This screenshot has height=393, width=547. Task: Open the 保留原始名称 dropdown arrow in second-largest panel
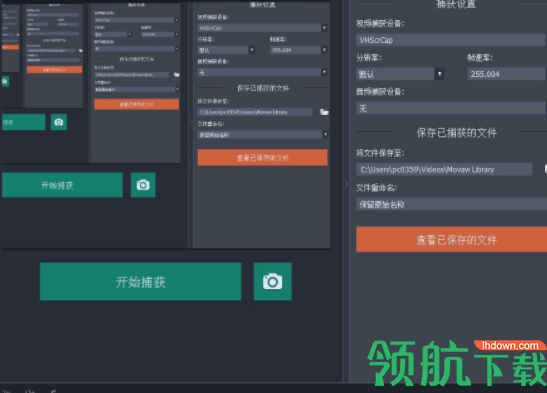(x=324, y=134)
